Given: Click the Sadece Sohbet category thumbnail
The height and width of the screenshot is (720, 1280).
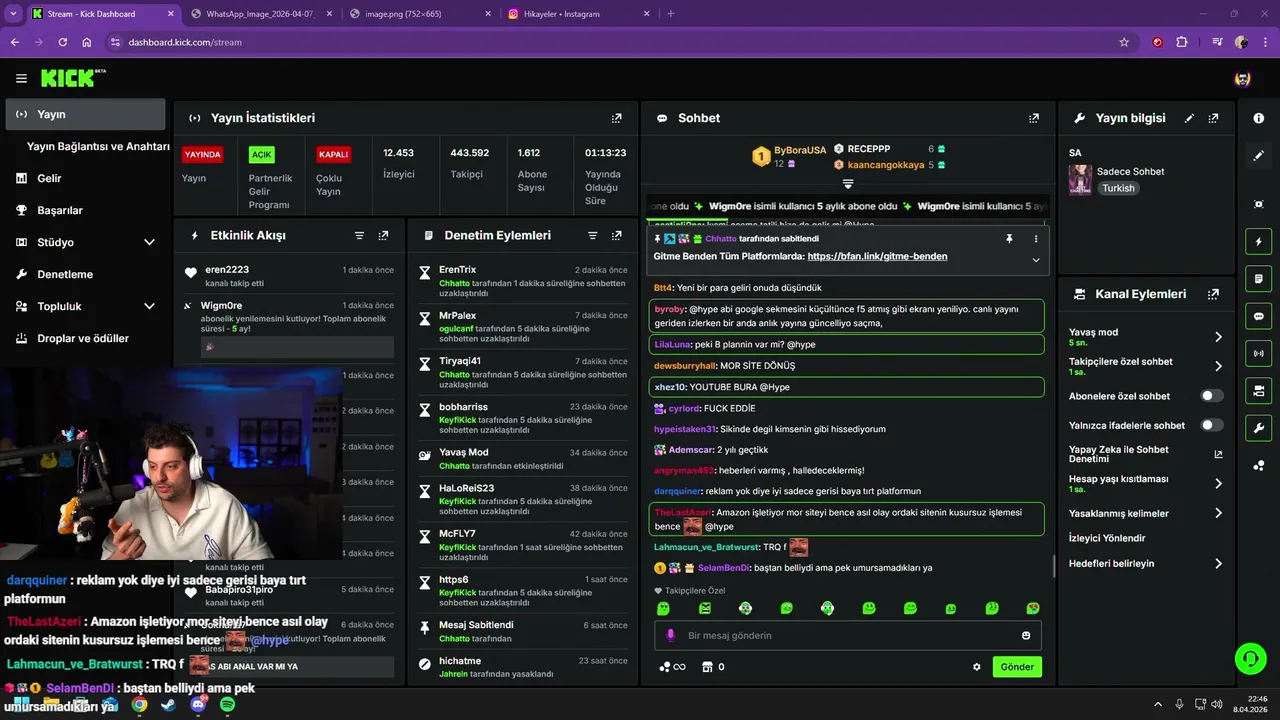Looking at the screenshot, I should 1080,179.
